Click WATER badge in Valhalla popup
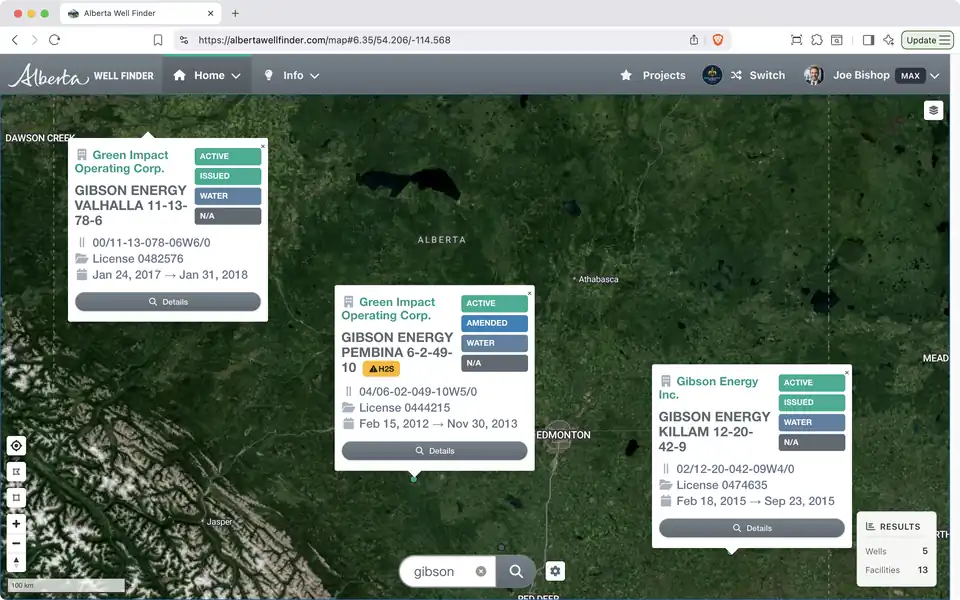This screenshot has height=600, width=960. pyautogui.click(x=228, y=196)
